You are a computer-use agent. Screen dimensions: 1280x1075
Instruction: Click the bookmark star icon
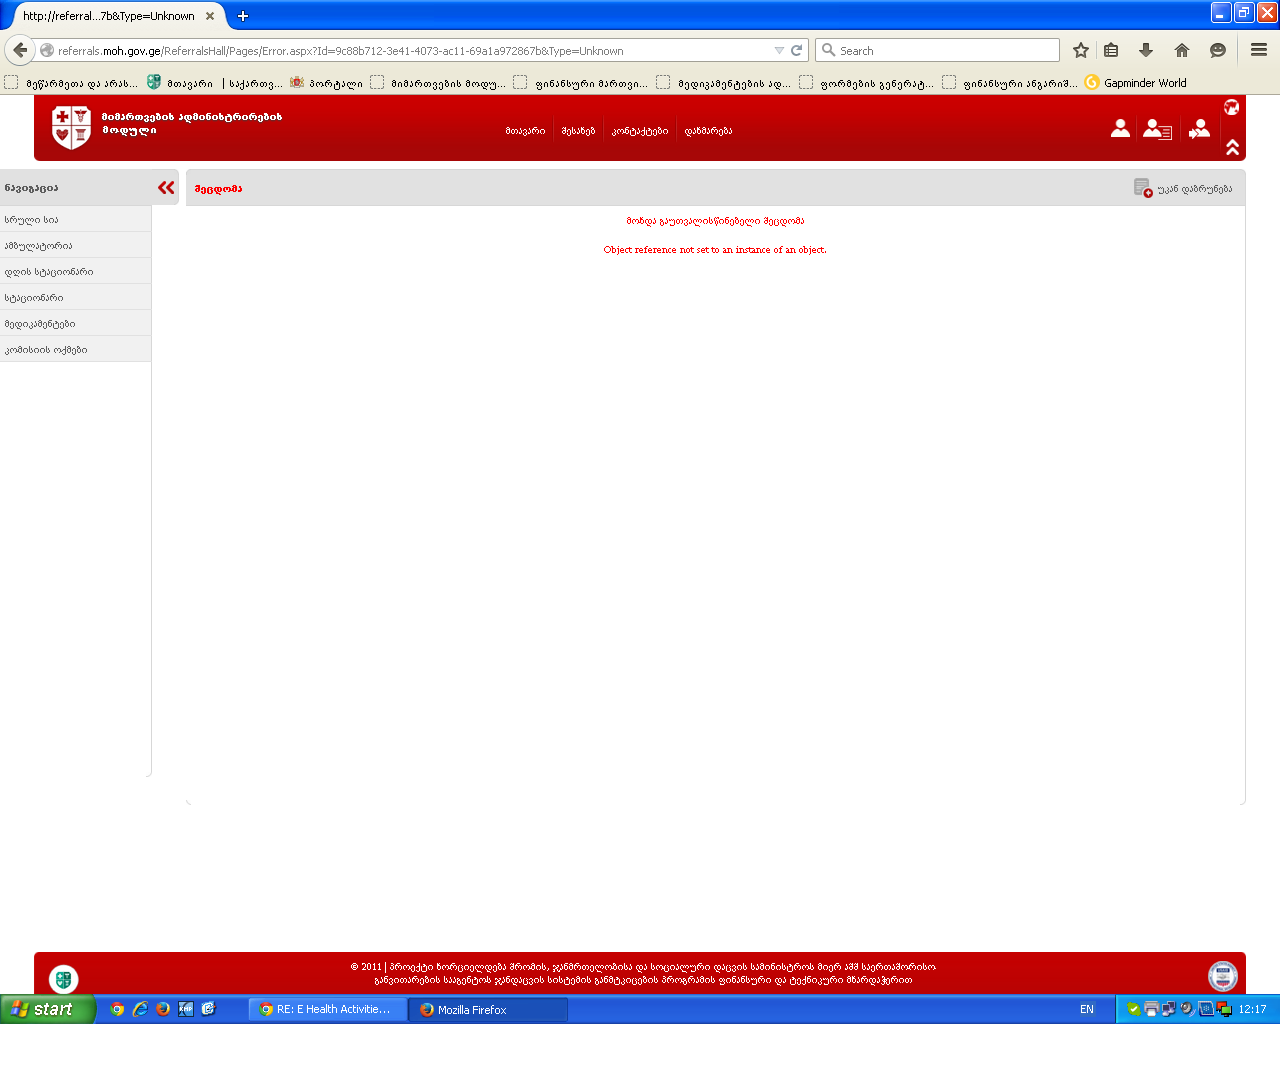(x=1081, y=50)
